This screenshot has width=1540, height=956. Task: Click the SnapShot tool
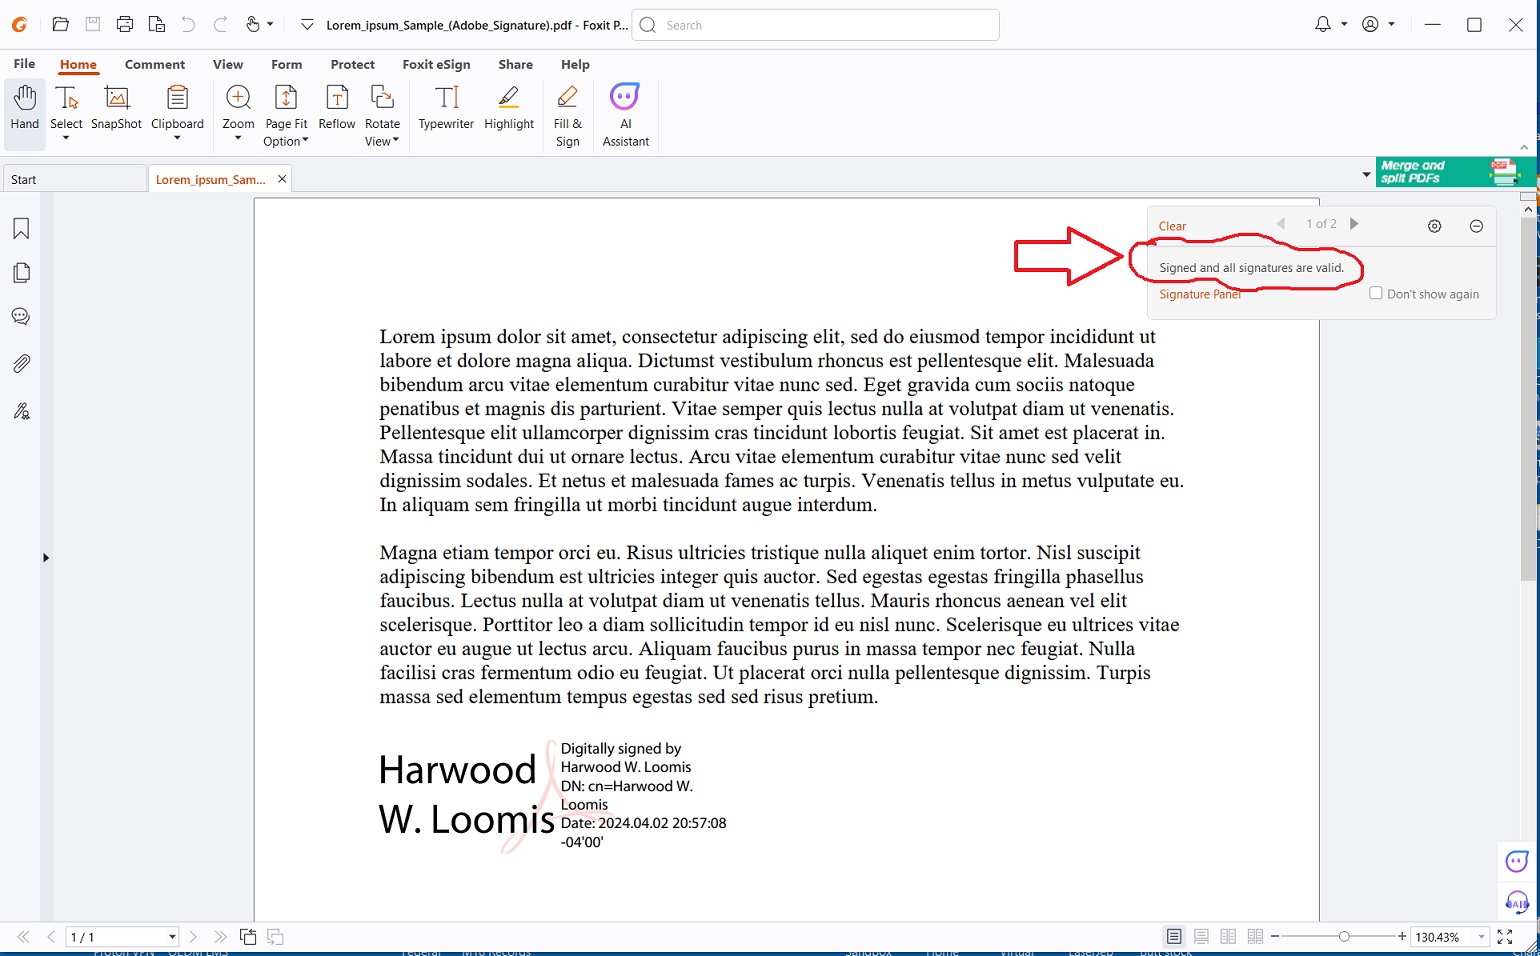coord(116,108)
